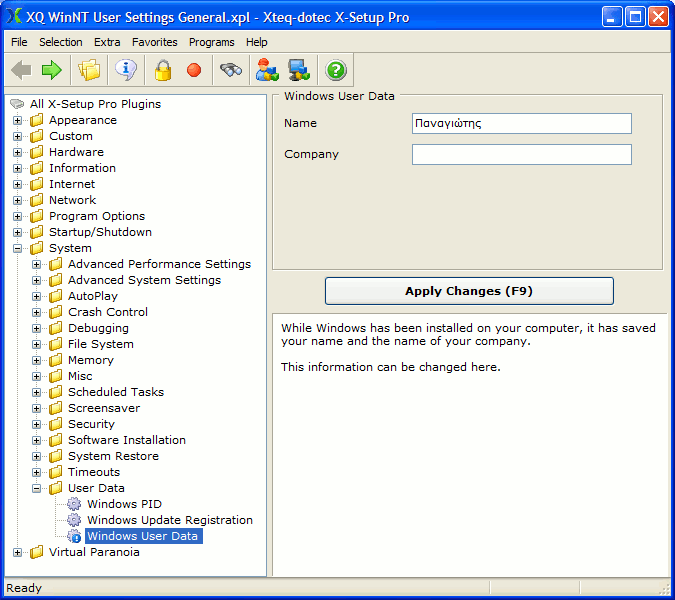Select the Windows PID tree item

124,504
